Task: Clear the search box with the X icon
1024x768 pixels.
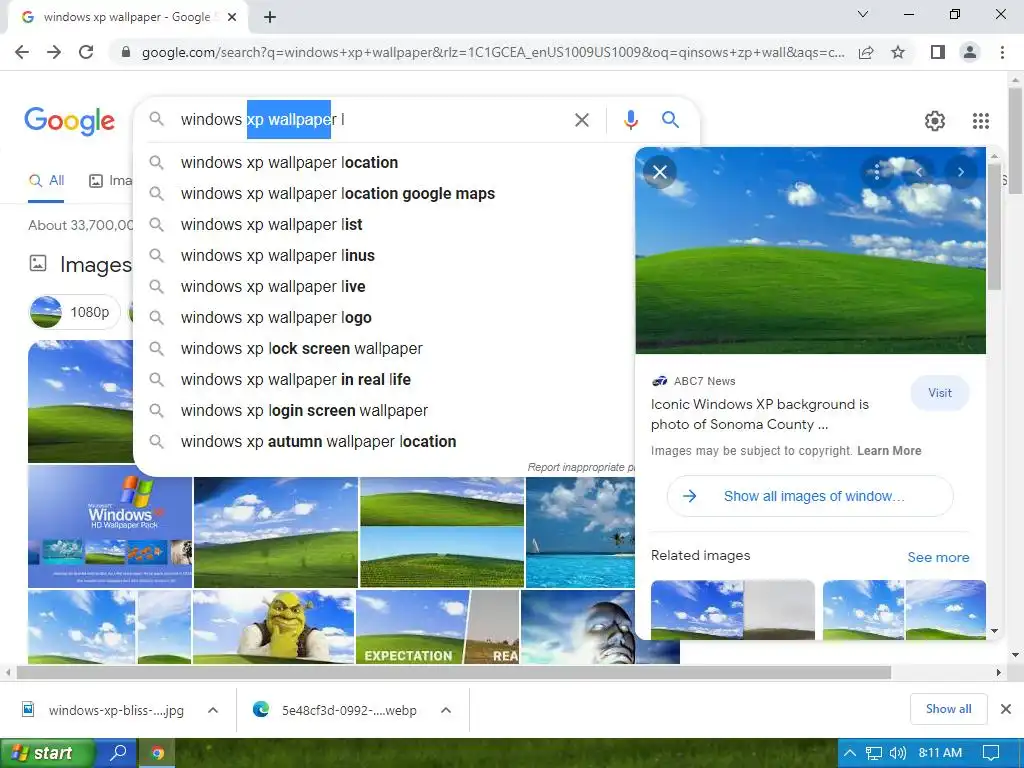Action: 581,120
